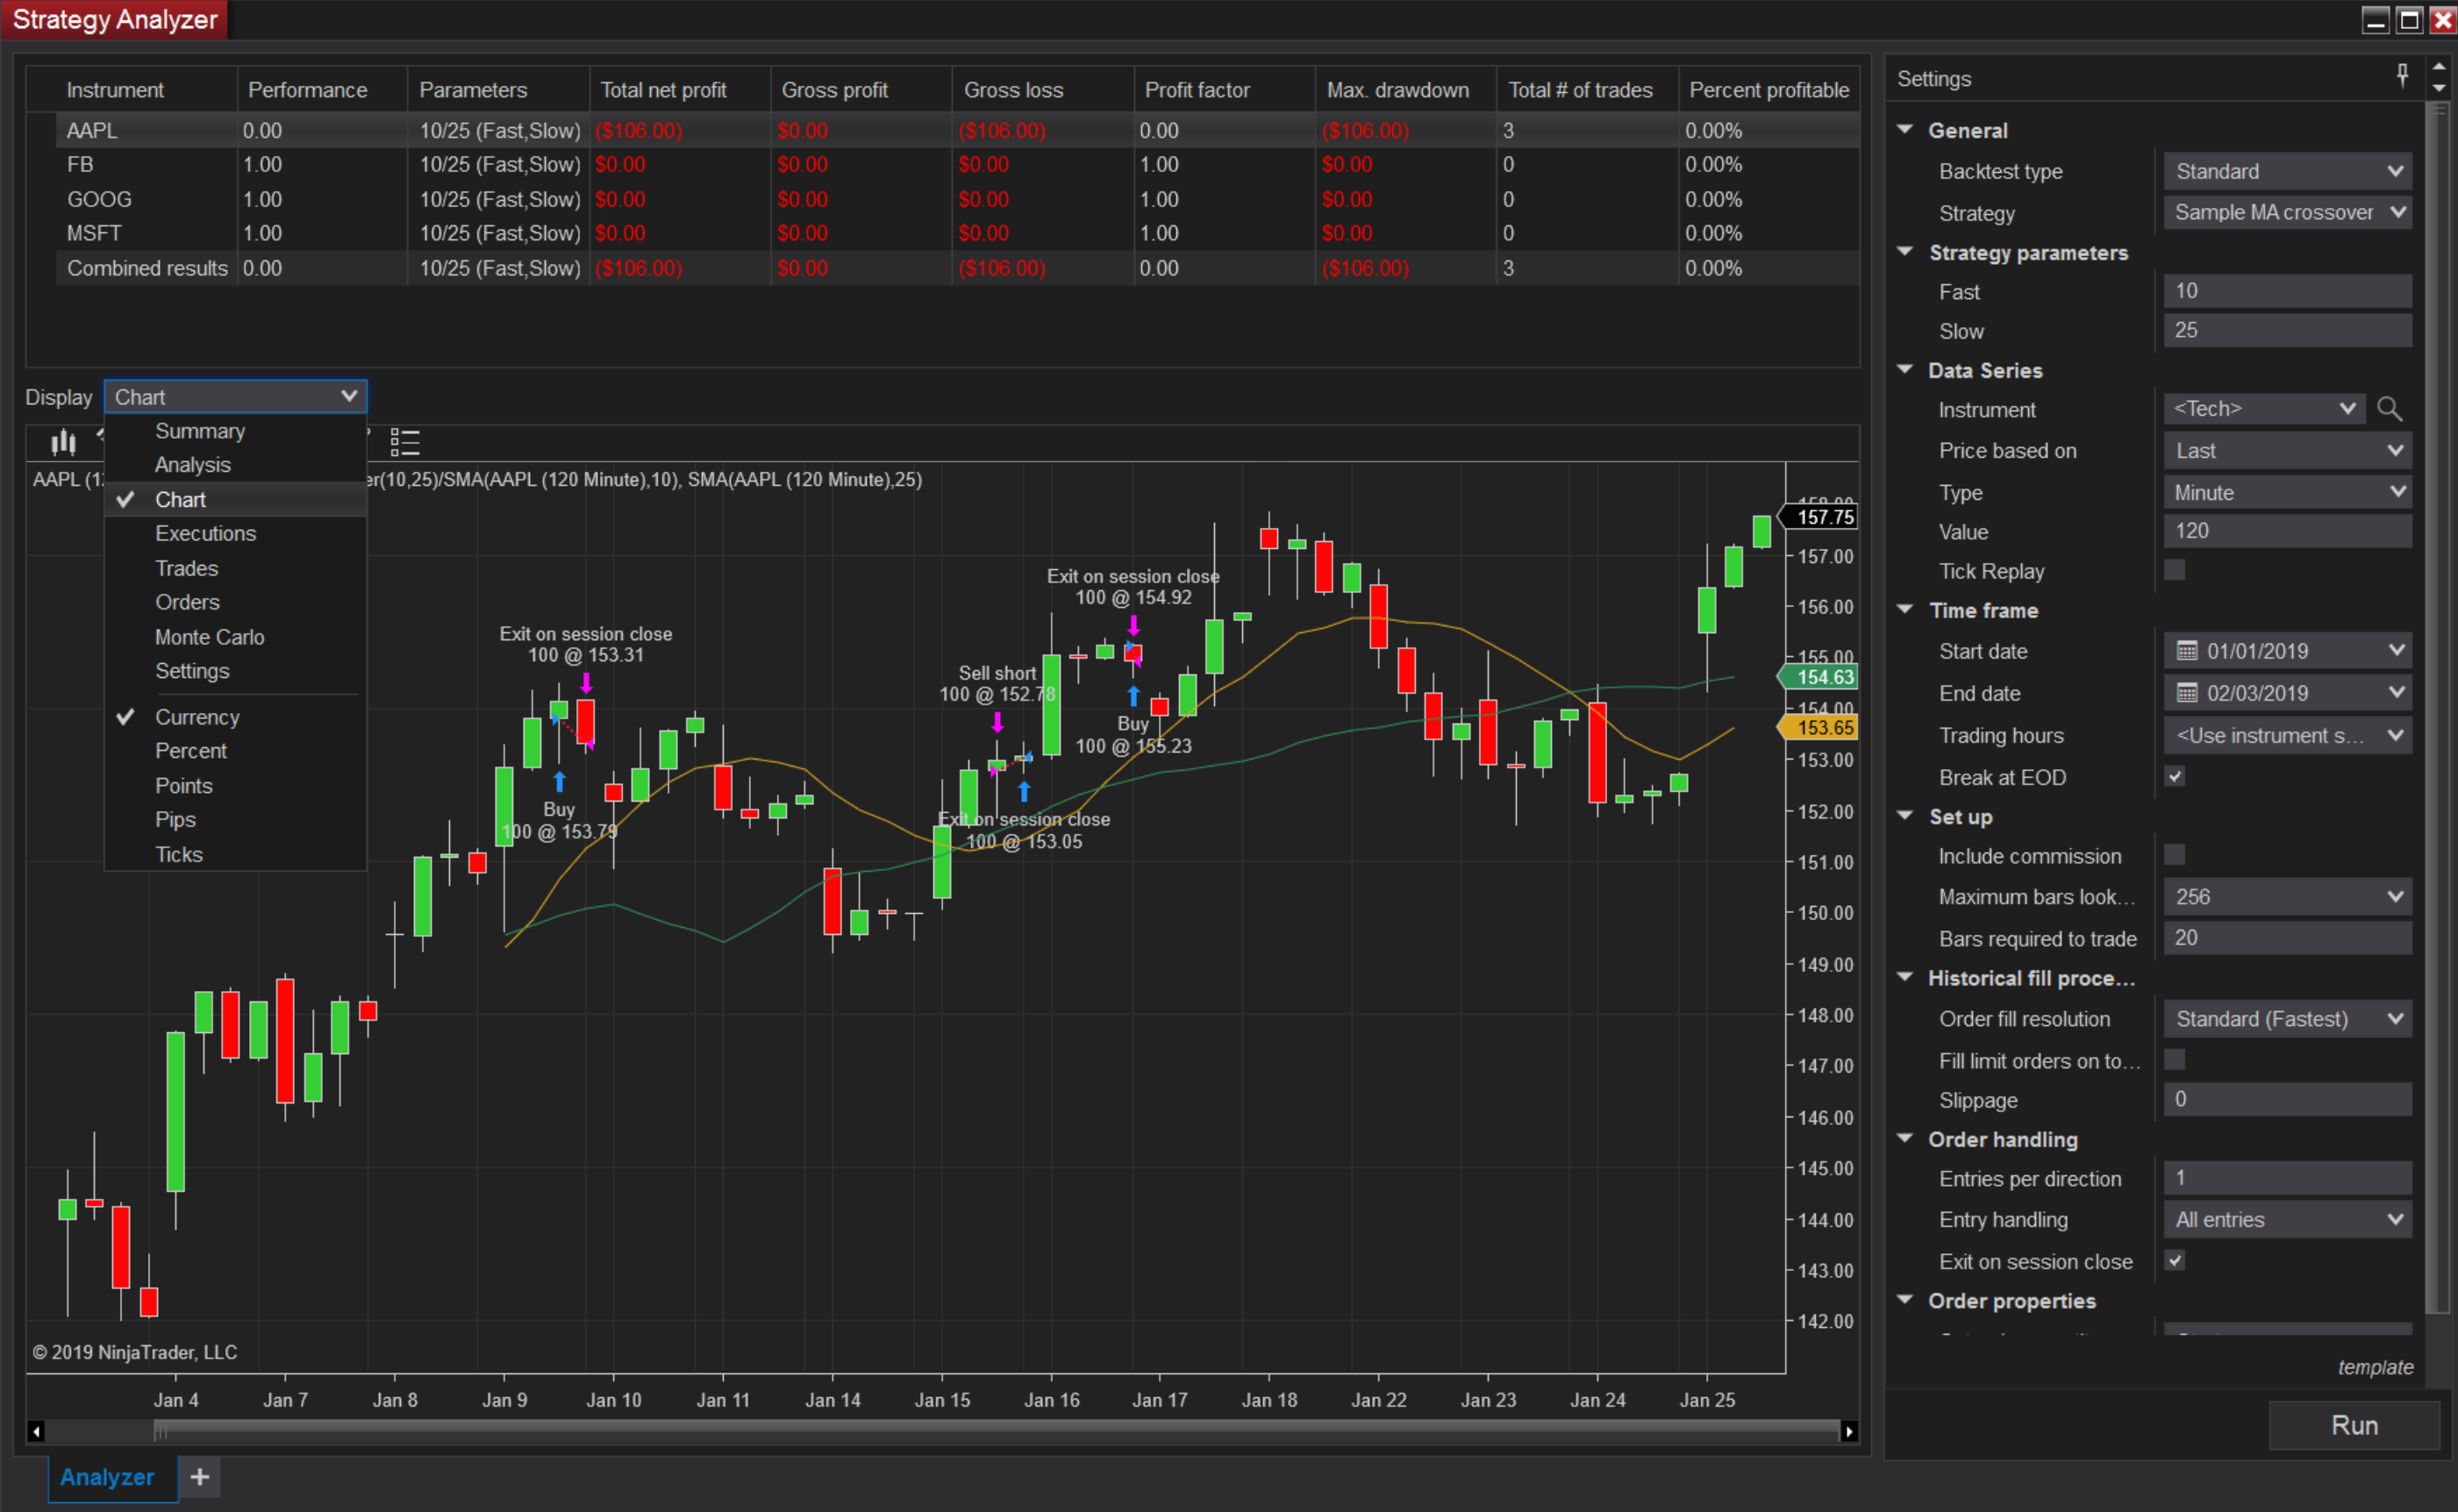Screen dimensions: 2458x1512
Task: Edit the Slippage field
Action: coord(2287,1099)
